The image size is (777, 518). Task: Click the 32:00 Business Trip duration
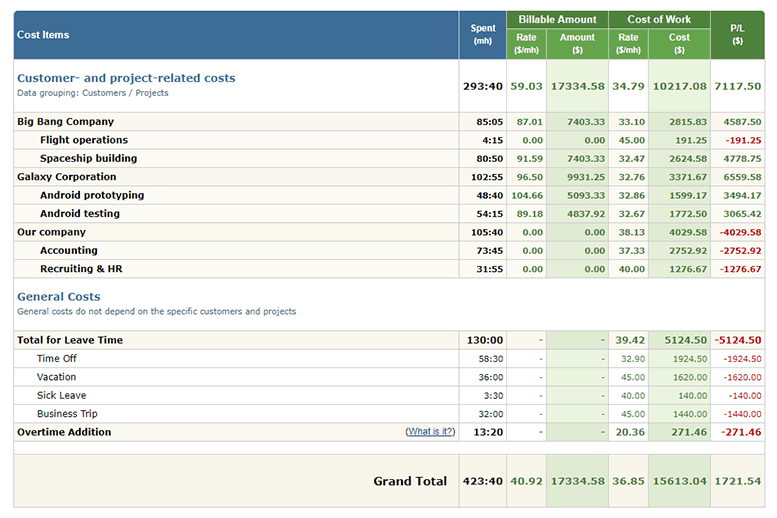(x=491, y=413)
